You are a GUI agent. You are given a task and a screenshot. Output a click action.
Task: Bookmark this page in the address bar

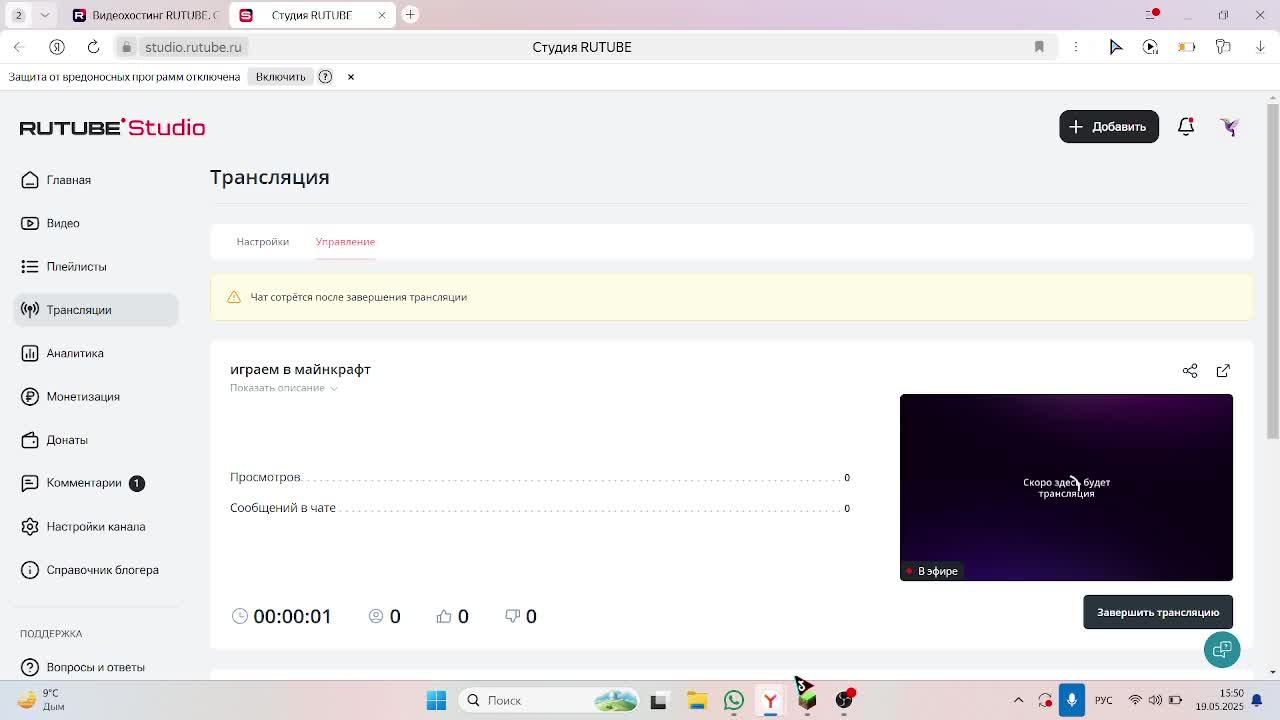(1039, 47)
